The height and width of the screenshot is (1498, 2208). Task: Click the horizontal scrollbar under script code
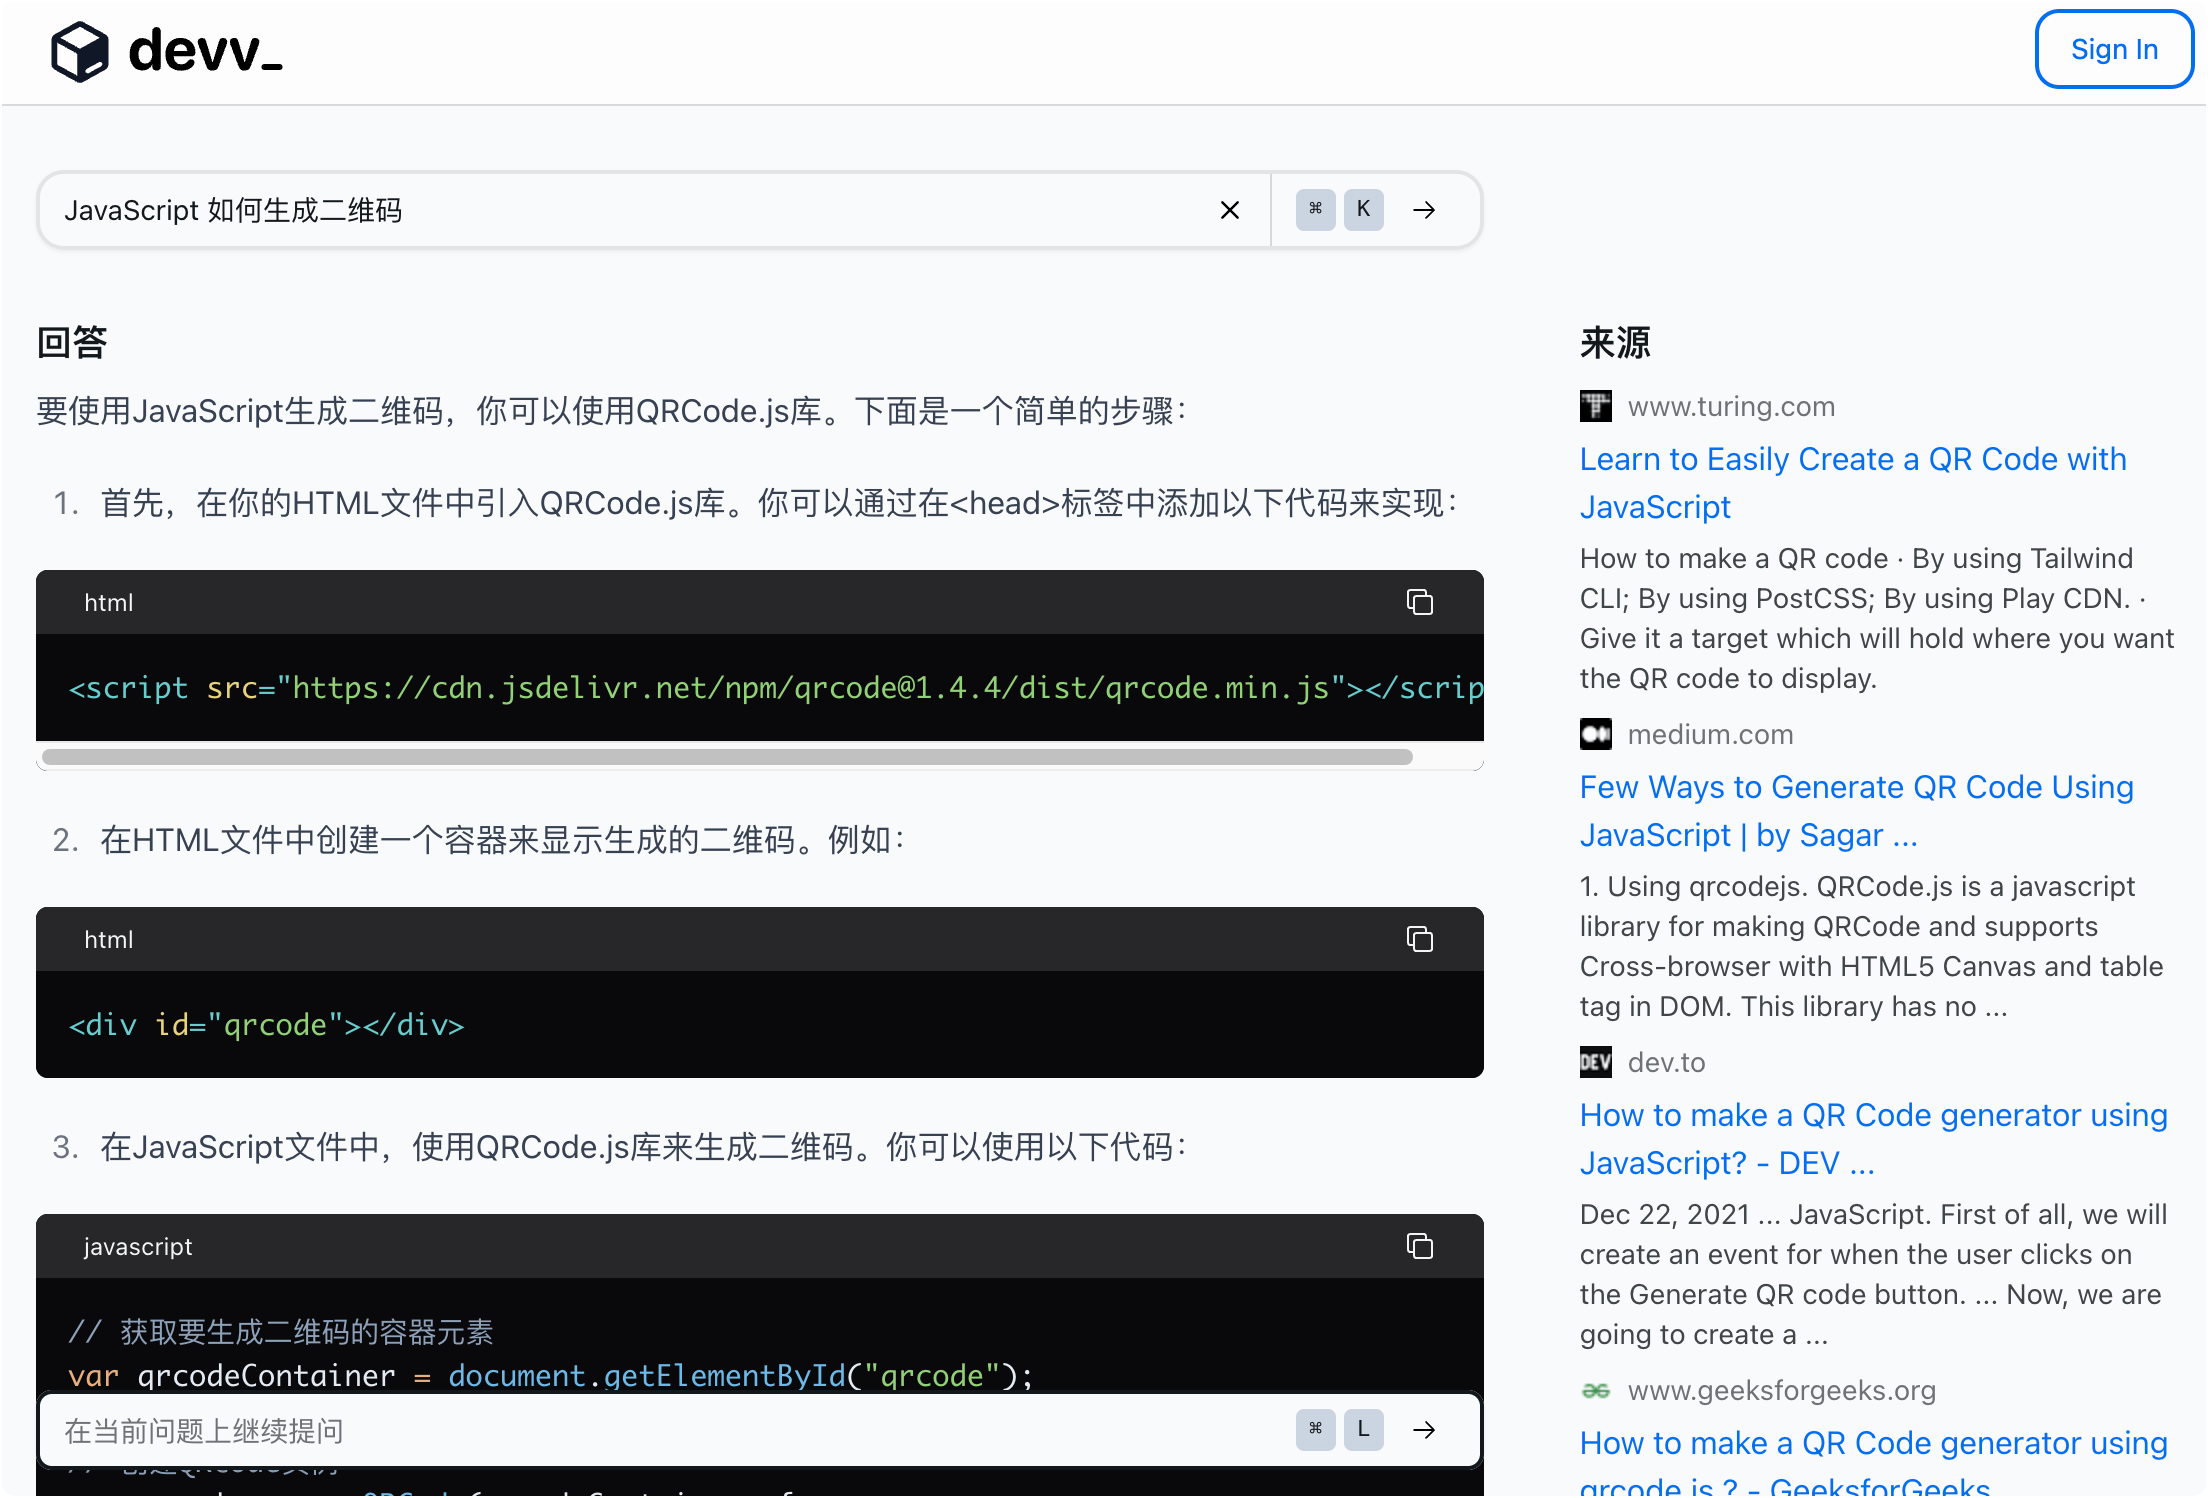(727, 757)
